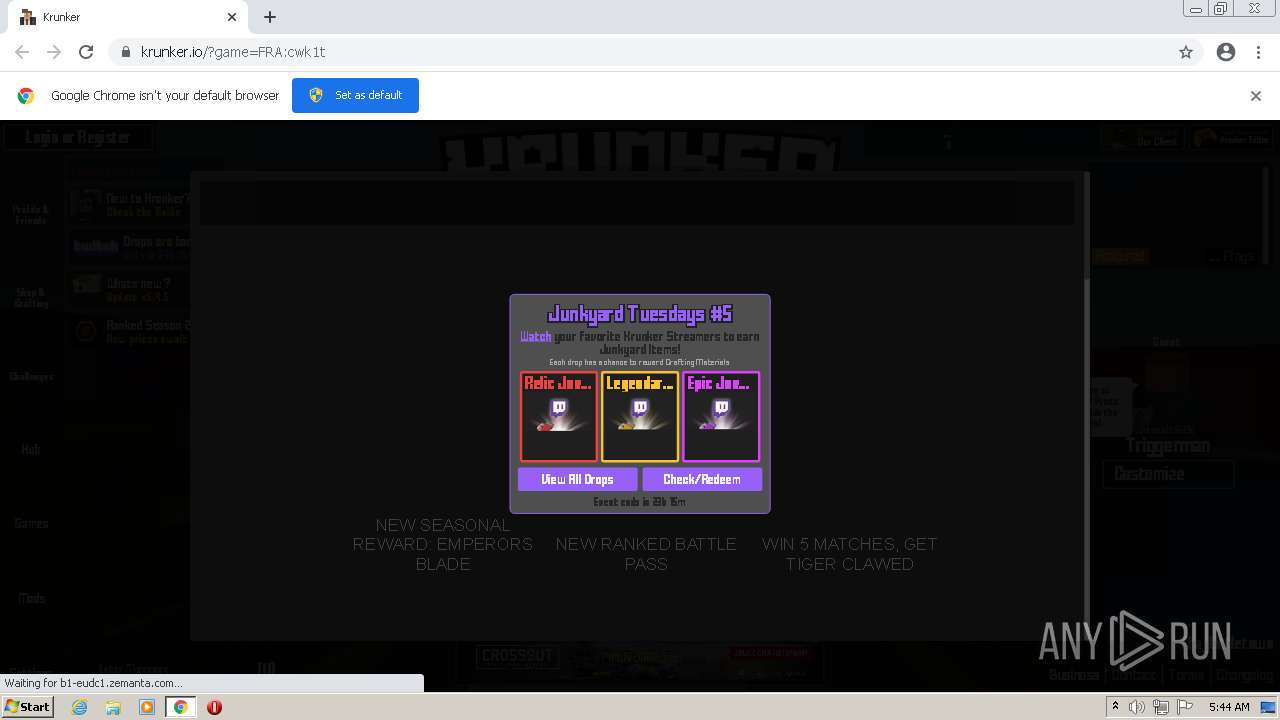Click NEW SEASONAL REWARD: EMPERORS BLADE text
Image resolution: width=1280 pixels, height=720 pixels.
pos(443,544)
